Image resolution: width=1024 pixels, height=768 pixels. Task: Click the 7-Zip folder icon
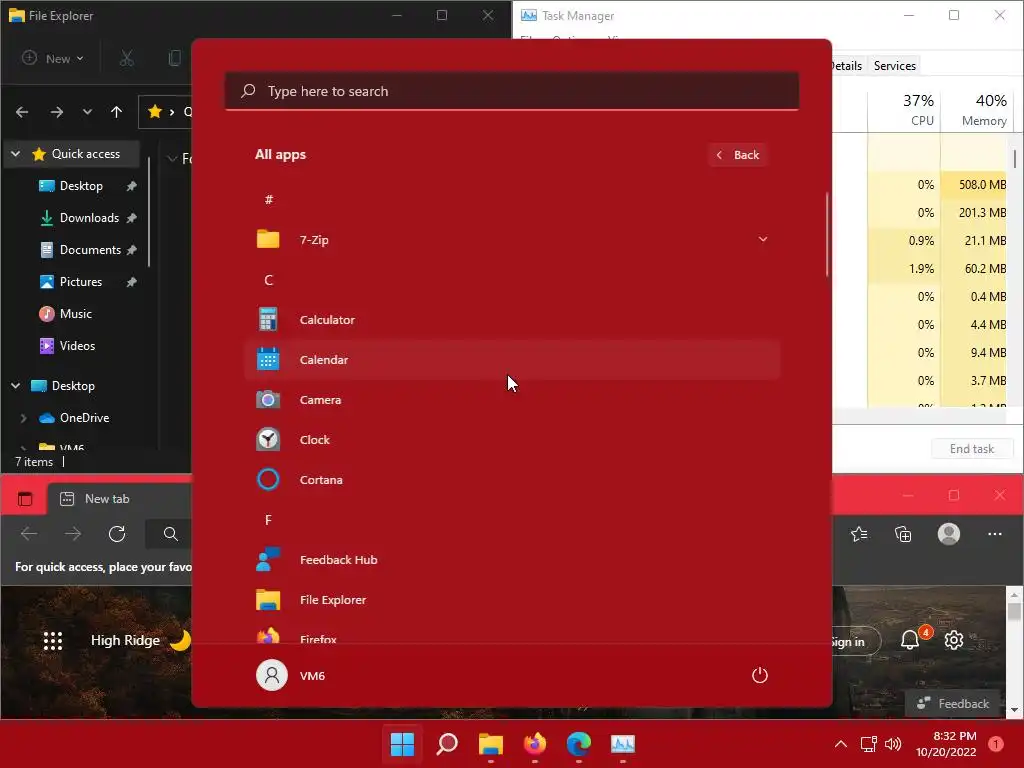pyautogui.click(x=268, y=239)
